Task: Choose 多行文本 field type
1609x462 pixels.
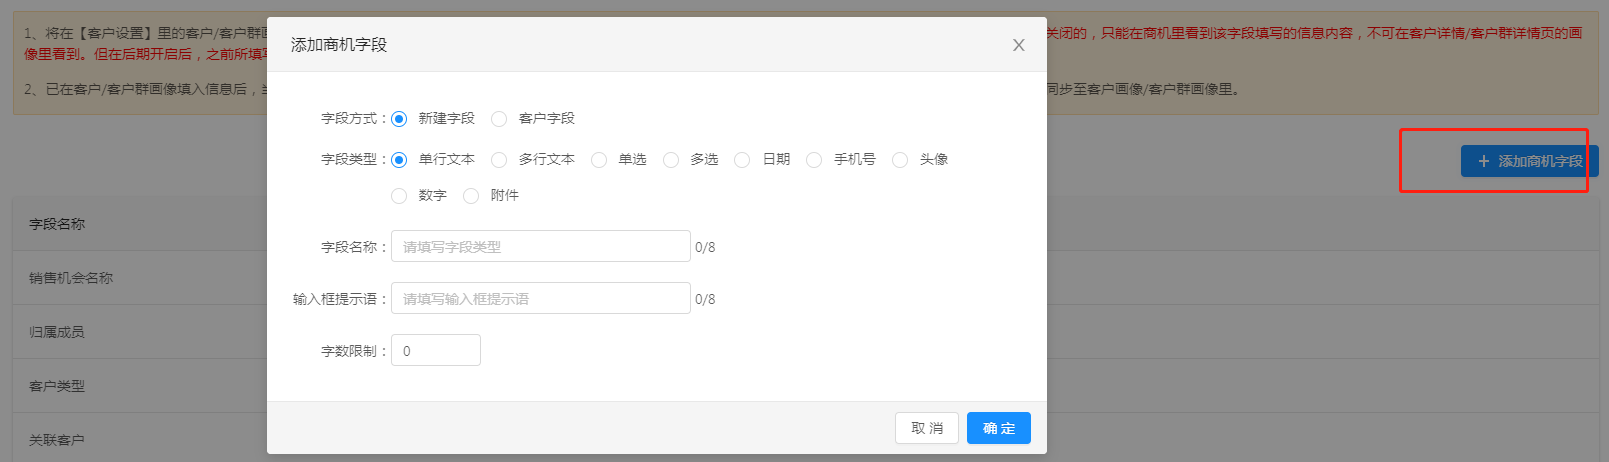Action: pyautogui.click(x=500, y=160)
